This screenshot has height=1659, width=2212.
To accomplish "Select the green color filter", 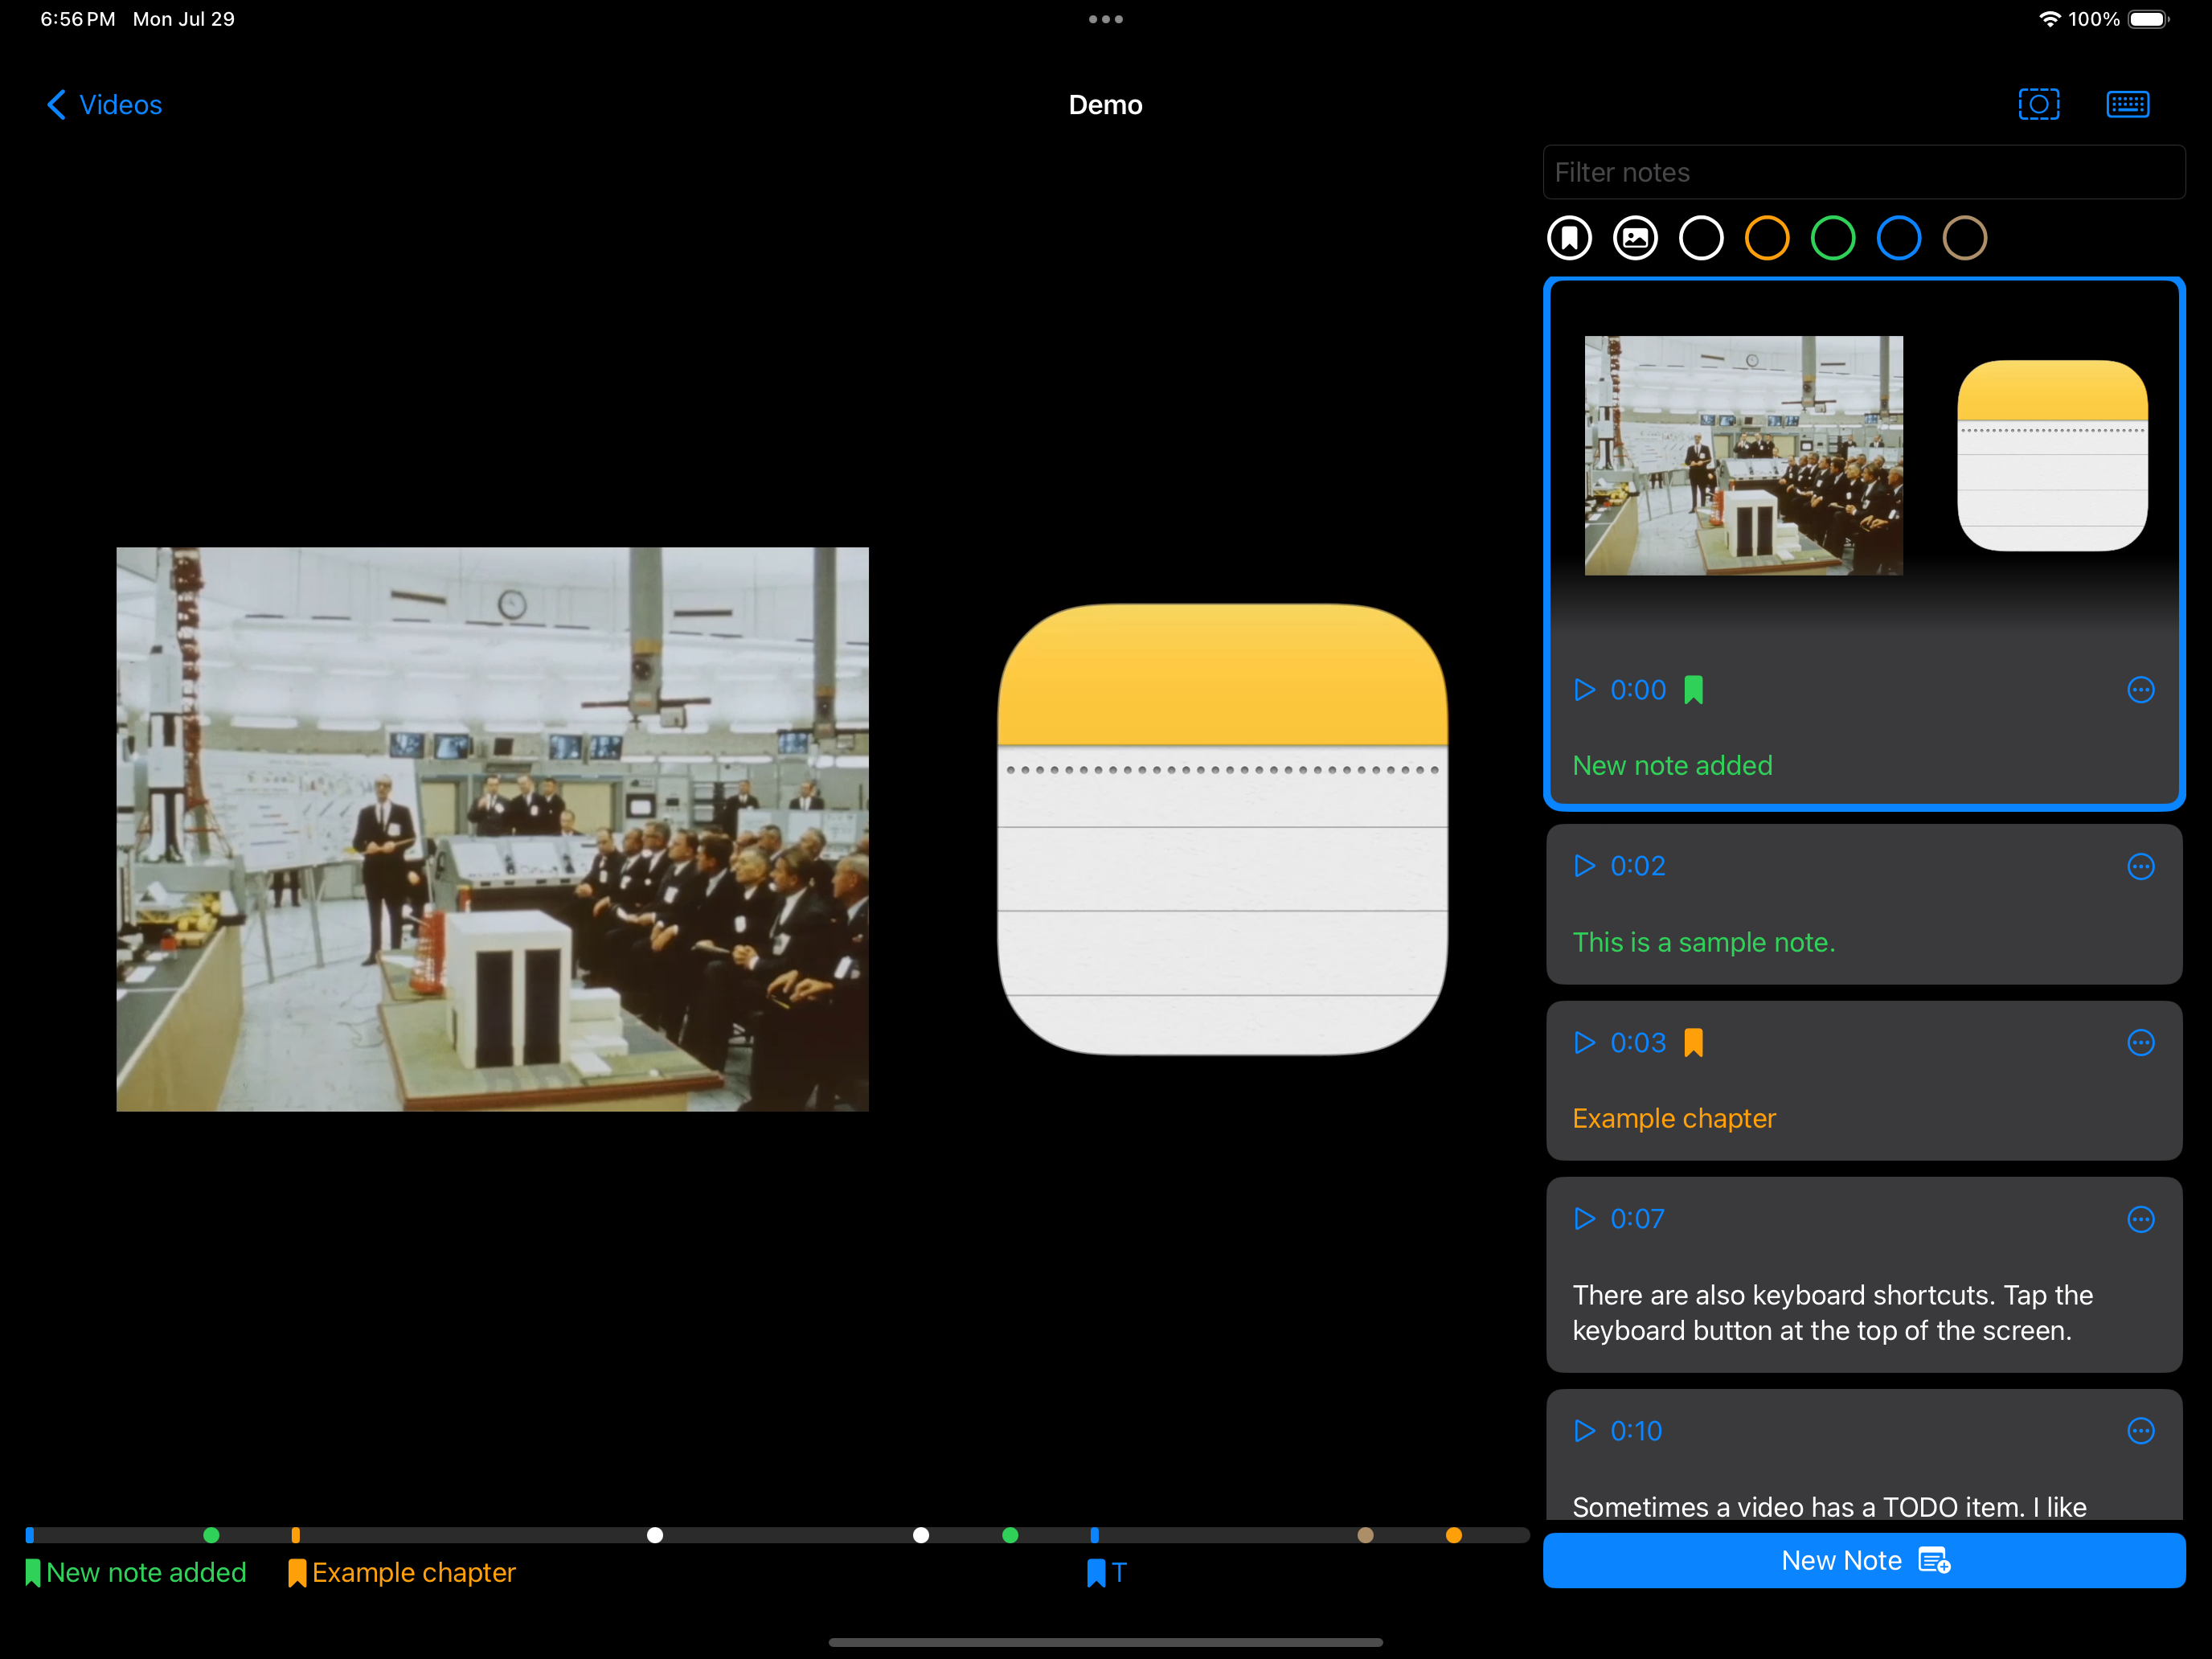I will pyautogui.click(x=1833, y=238).
